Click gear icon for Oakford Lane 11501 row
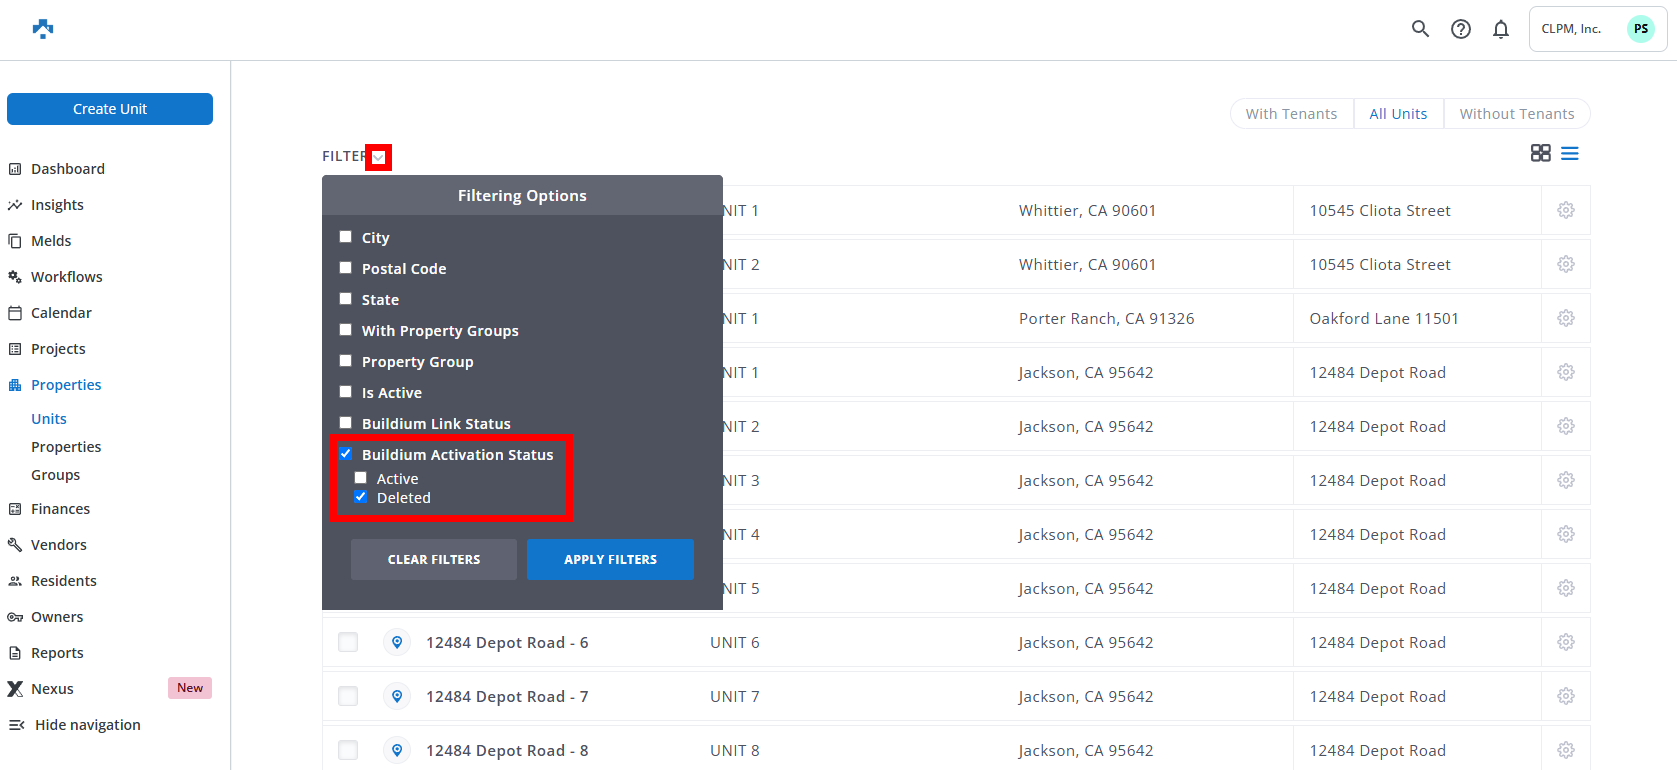The width and height of the screenshot is (1677, 770). tap(1566, 318)
